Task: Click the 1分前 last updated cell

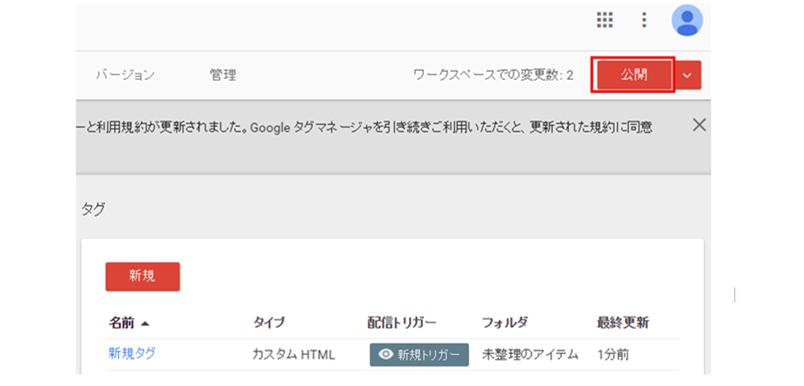Action: pos(613,355)
